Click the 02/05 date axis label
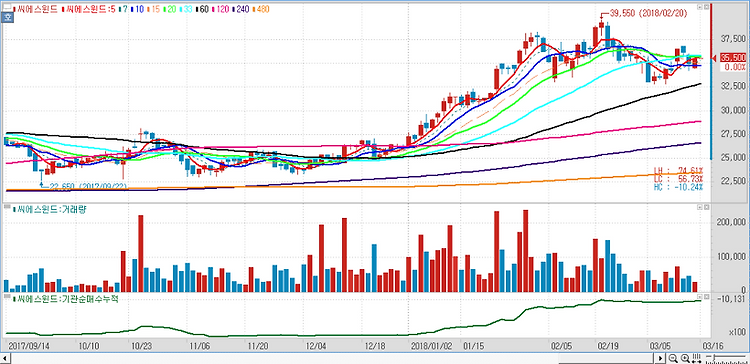Image resolution: width=750 pixels, height=364 pixels. (x=561, y=345)
